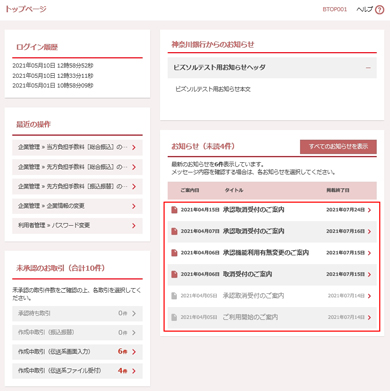Open 作成中取引（振込振替）
Image resolution: width=390 pixels, height=391 pixels.
tap(77, 332)
